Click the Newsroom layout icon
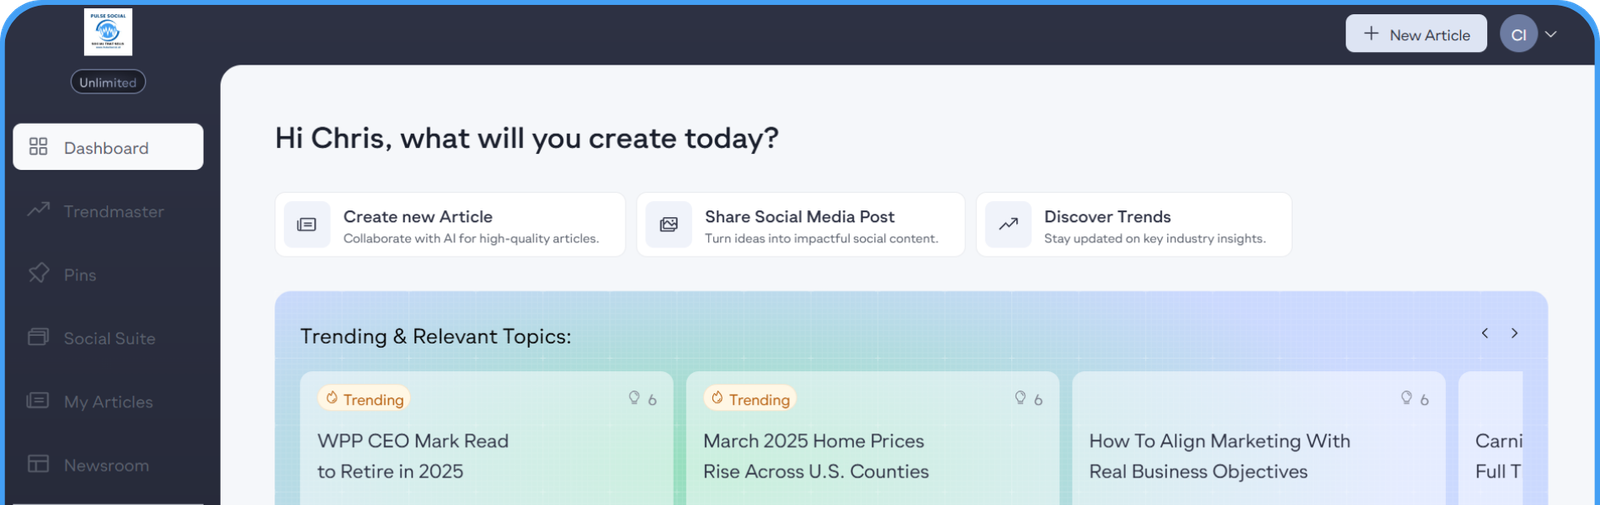The width and height of the screenshot is (1600, 505). pos(38,464)
